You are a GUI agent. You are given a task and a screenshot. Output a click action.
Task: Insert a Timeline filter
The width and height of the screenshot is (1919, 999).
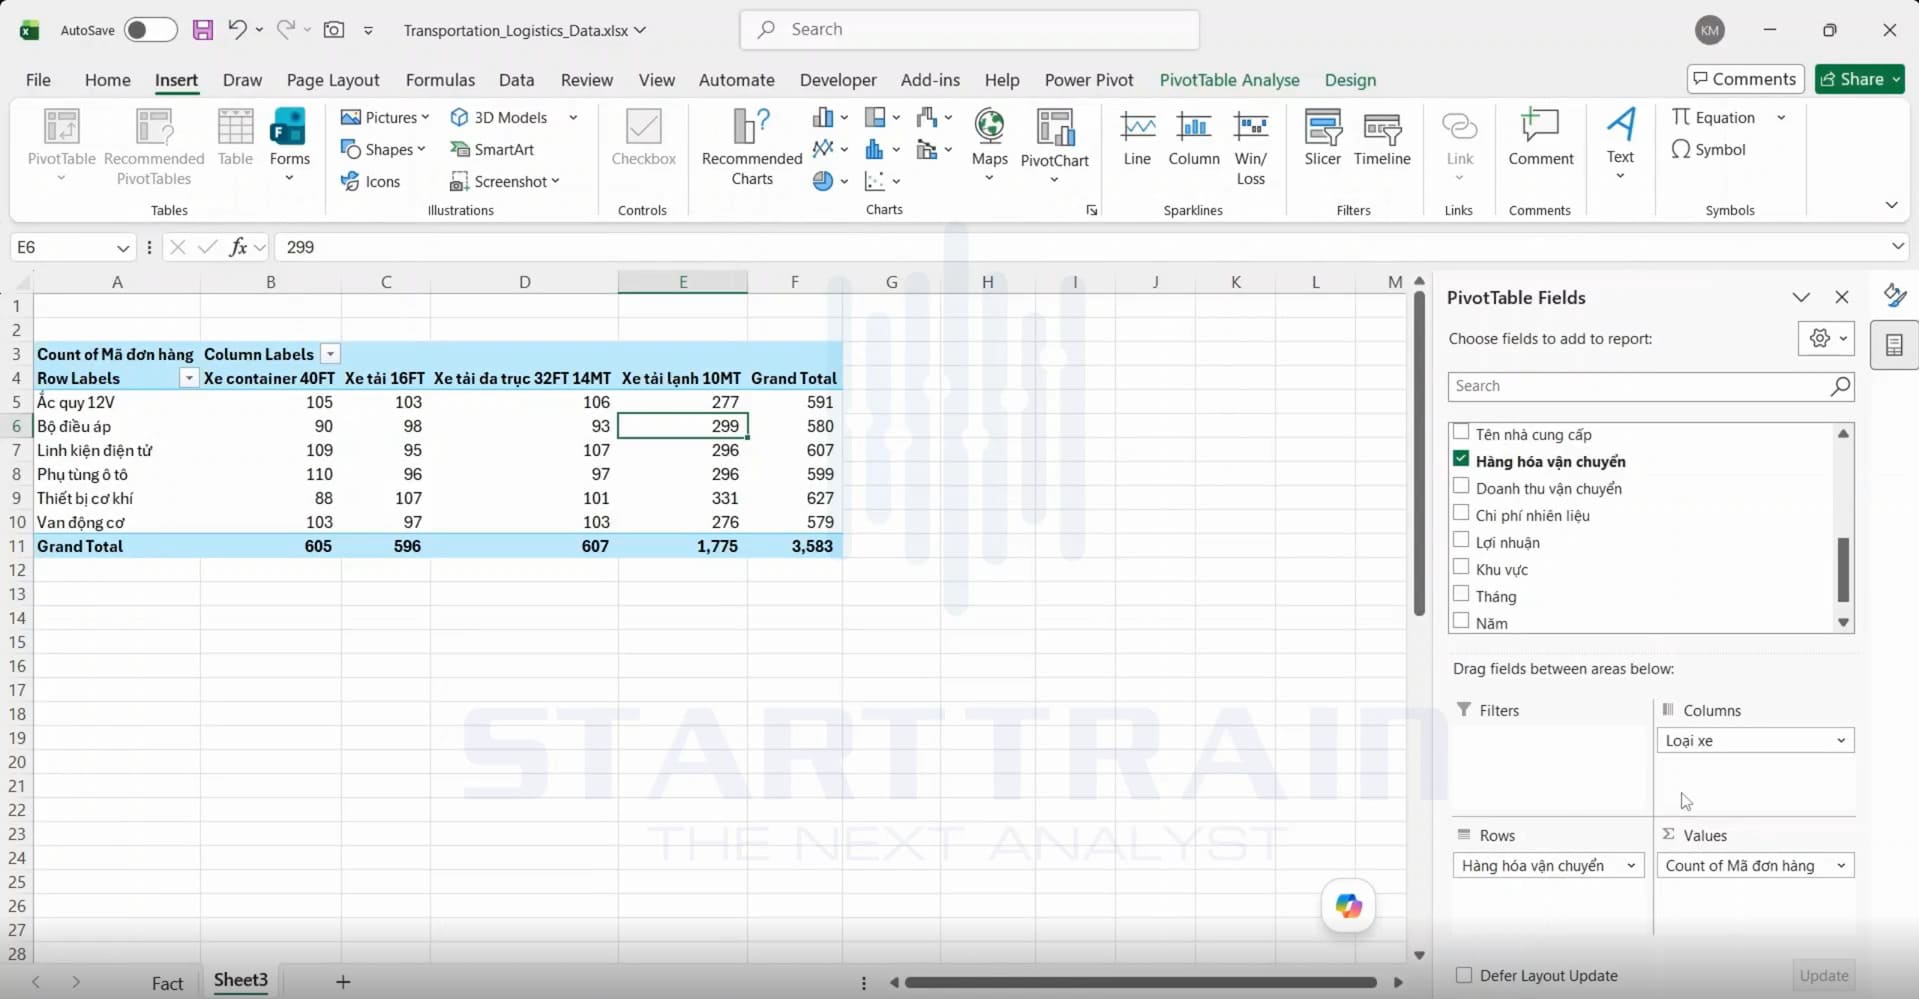(x=1382, y=138)
